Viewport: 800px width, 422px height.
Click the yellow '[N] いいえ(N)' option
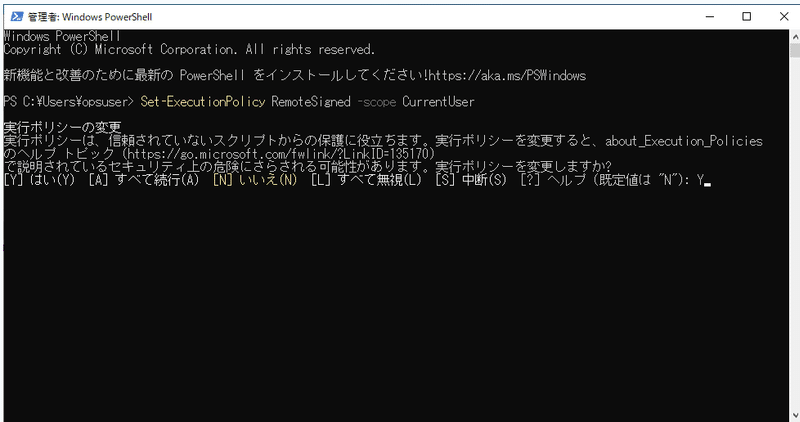(x=255, y=180)
